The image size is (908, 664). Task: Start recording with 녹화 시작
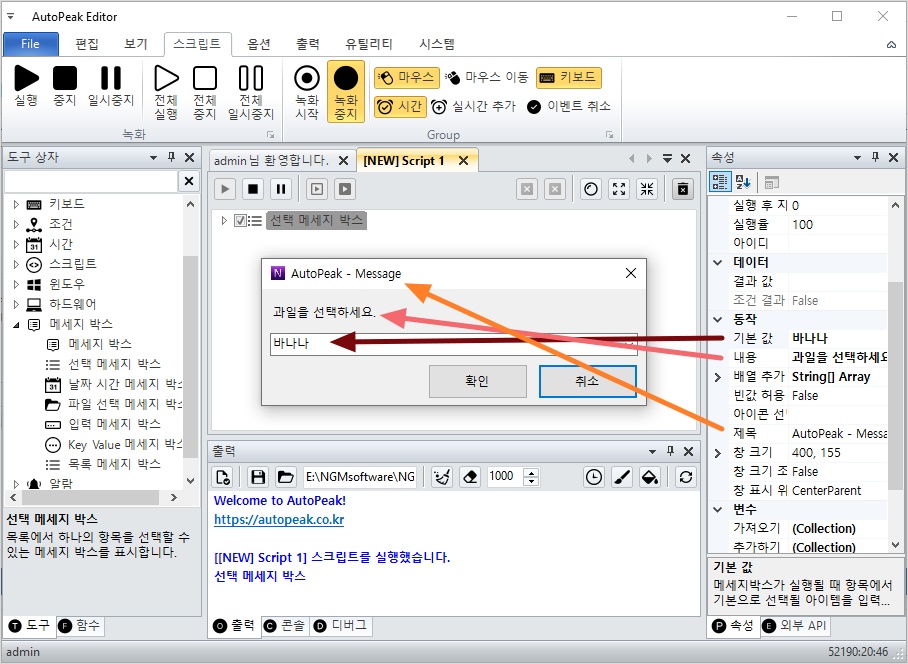pyautogui.click(x=307, y=93)
